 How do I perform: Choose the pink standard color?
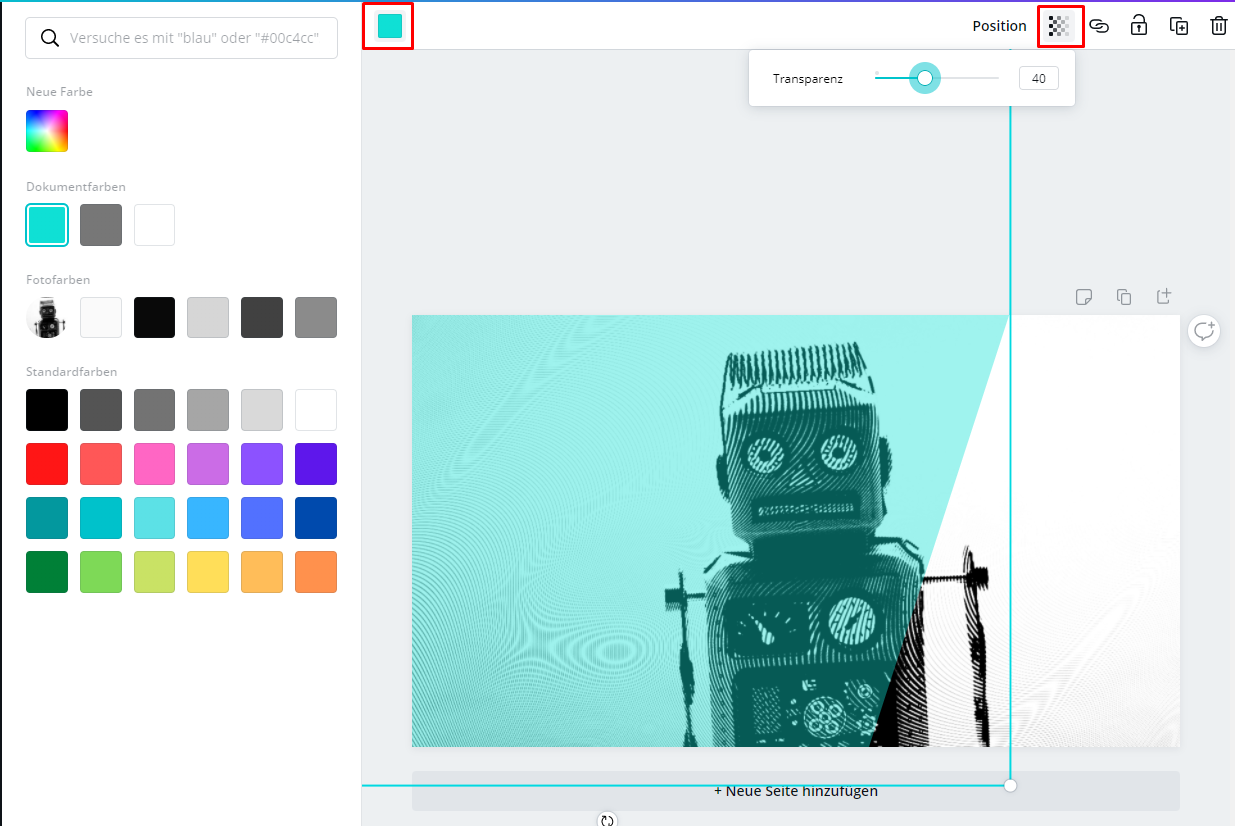pyautogui.click(x=154, y=464)
